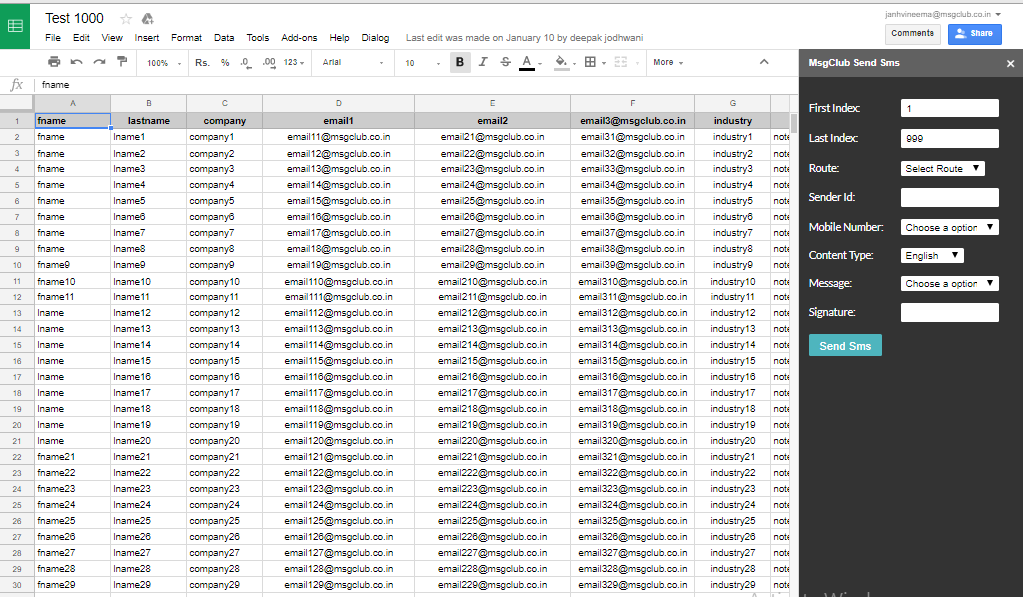Viewport: 1023px width, 597px height.
Task: Open the zoom 100% dropdown
Action: (164, 63)
